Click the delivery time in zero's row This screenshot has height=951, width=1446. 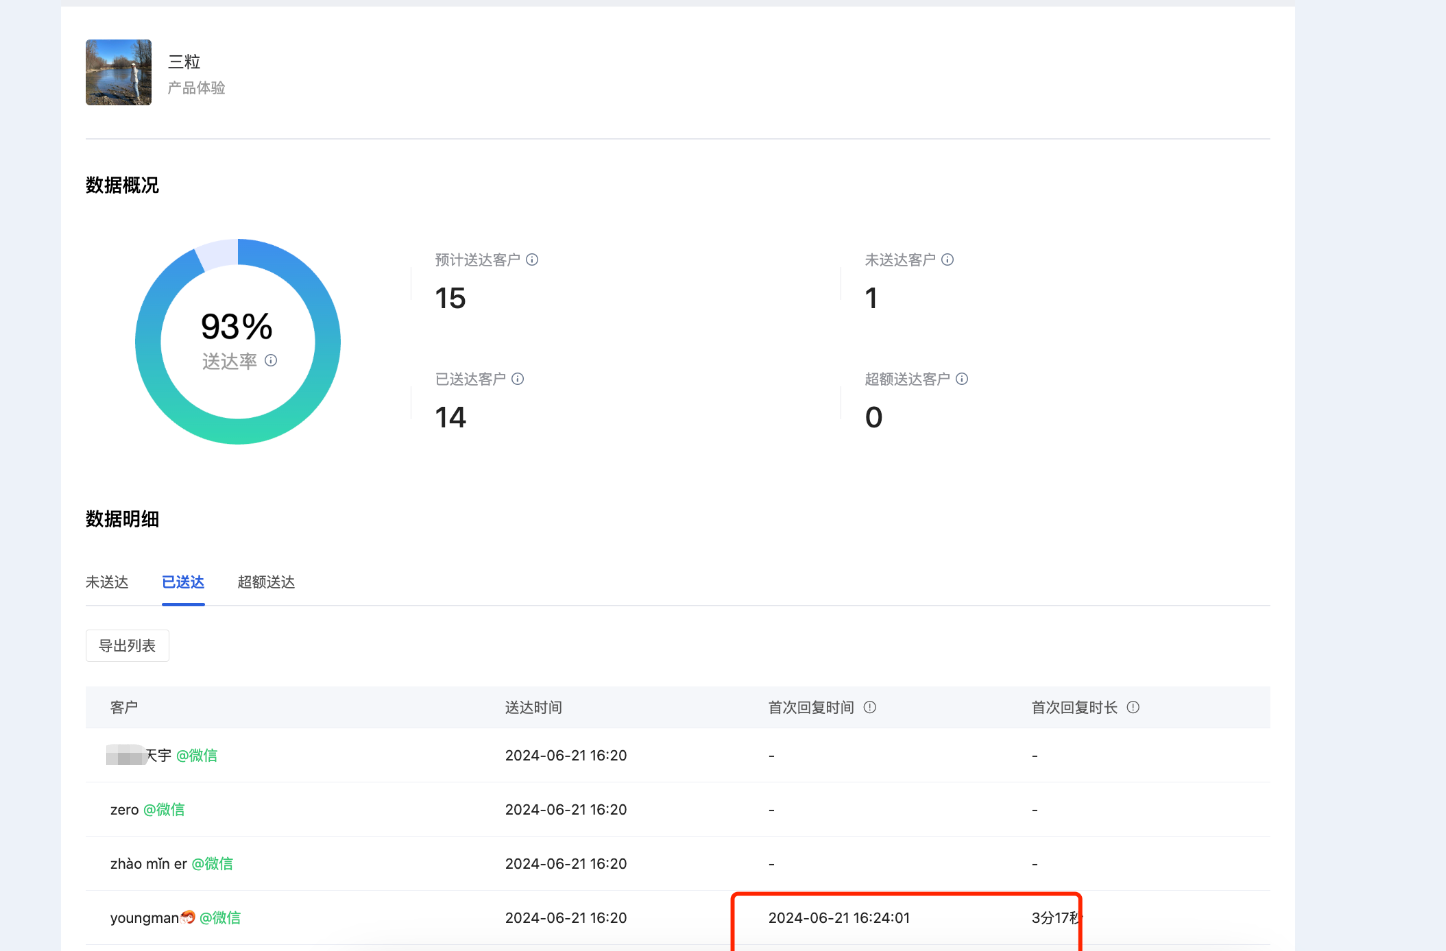(x=566, y=810)
